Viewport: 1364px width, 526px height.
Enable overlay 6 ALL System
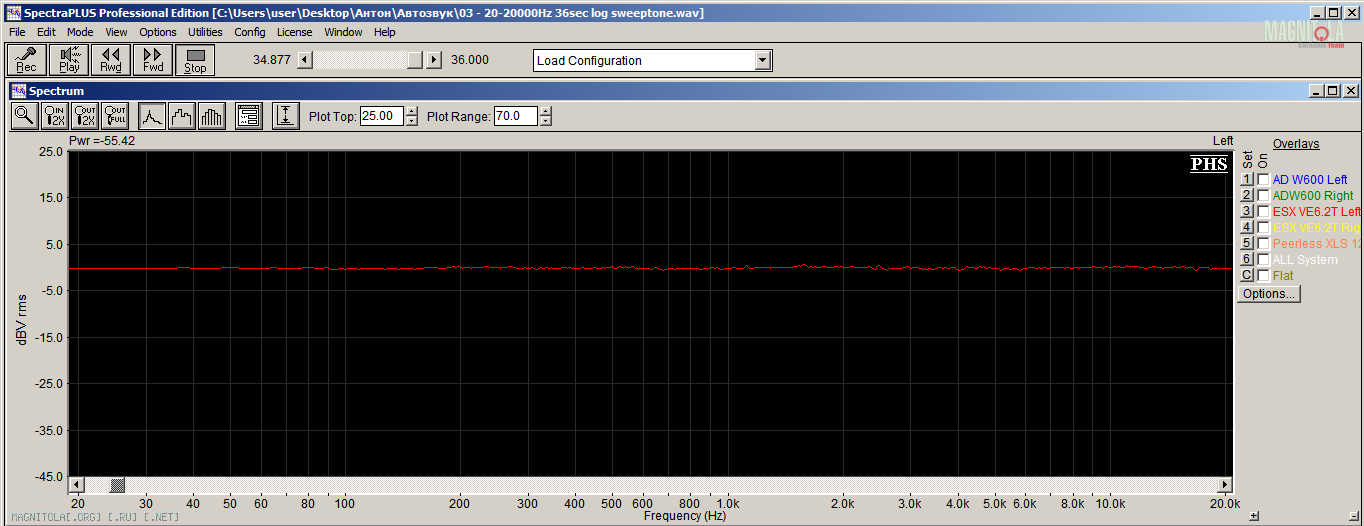click(x=1264, y=260)
